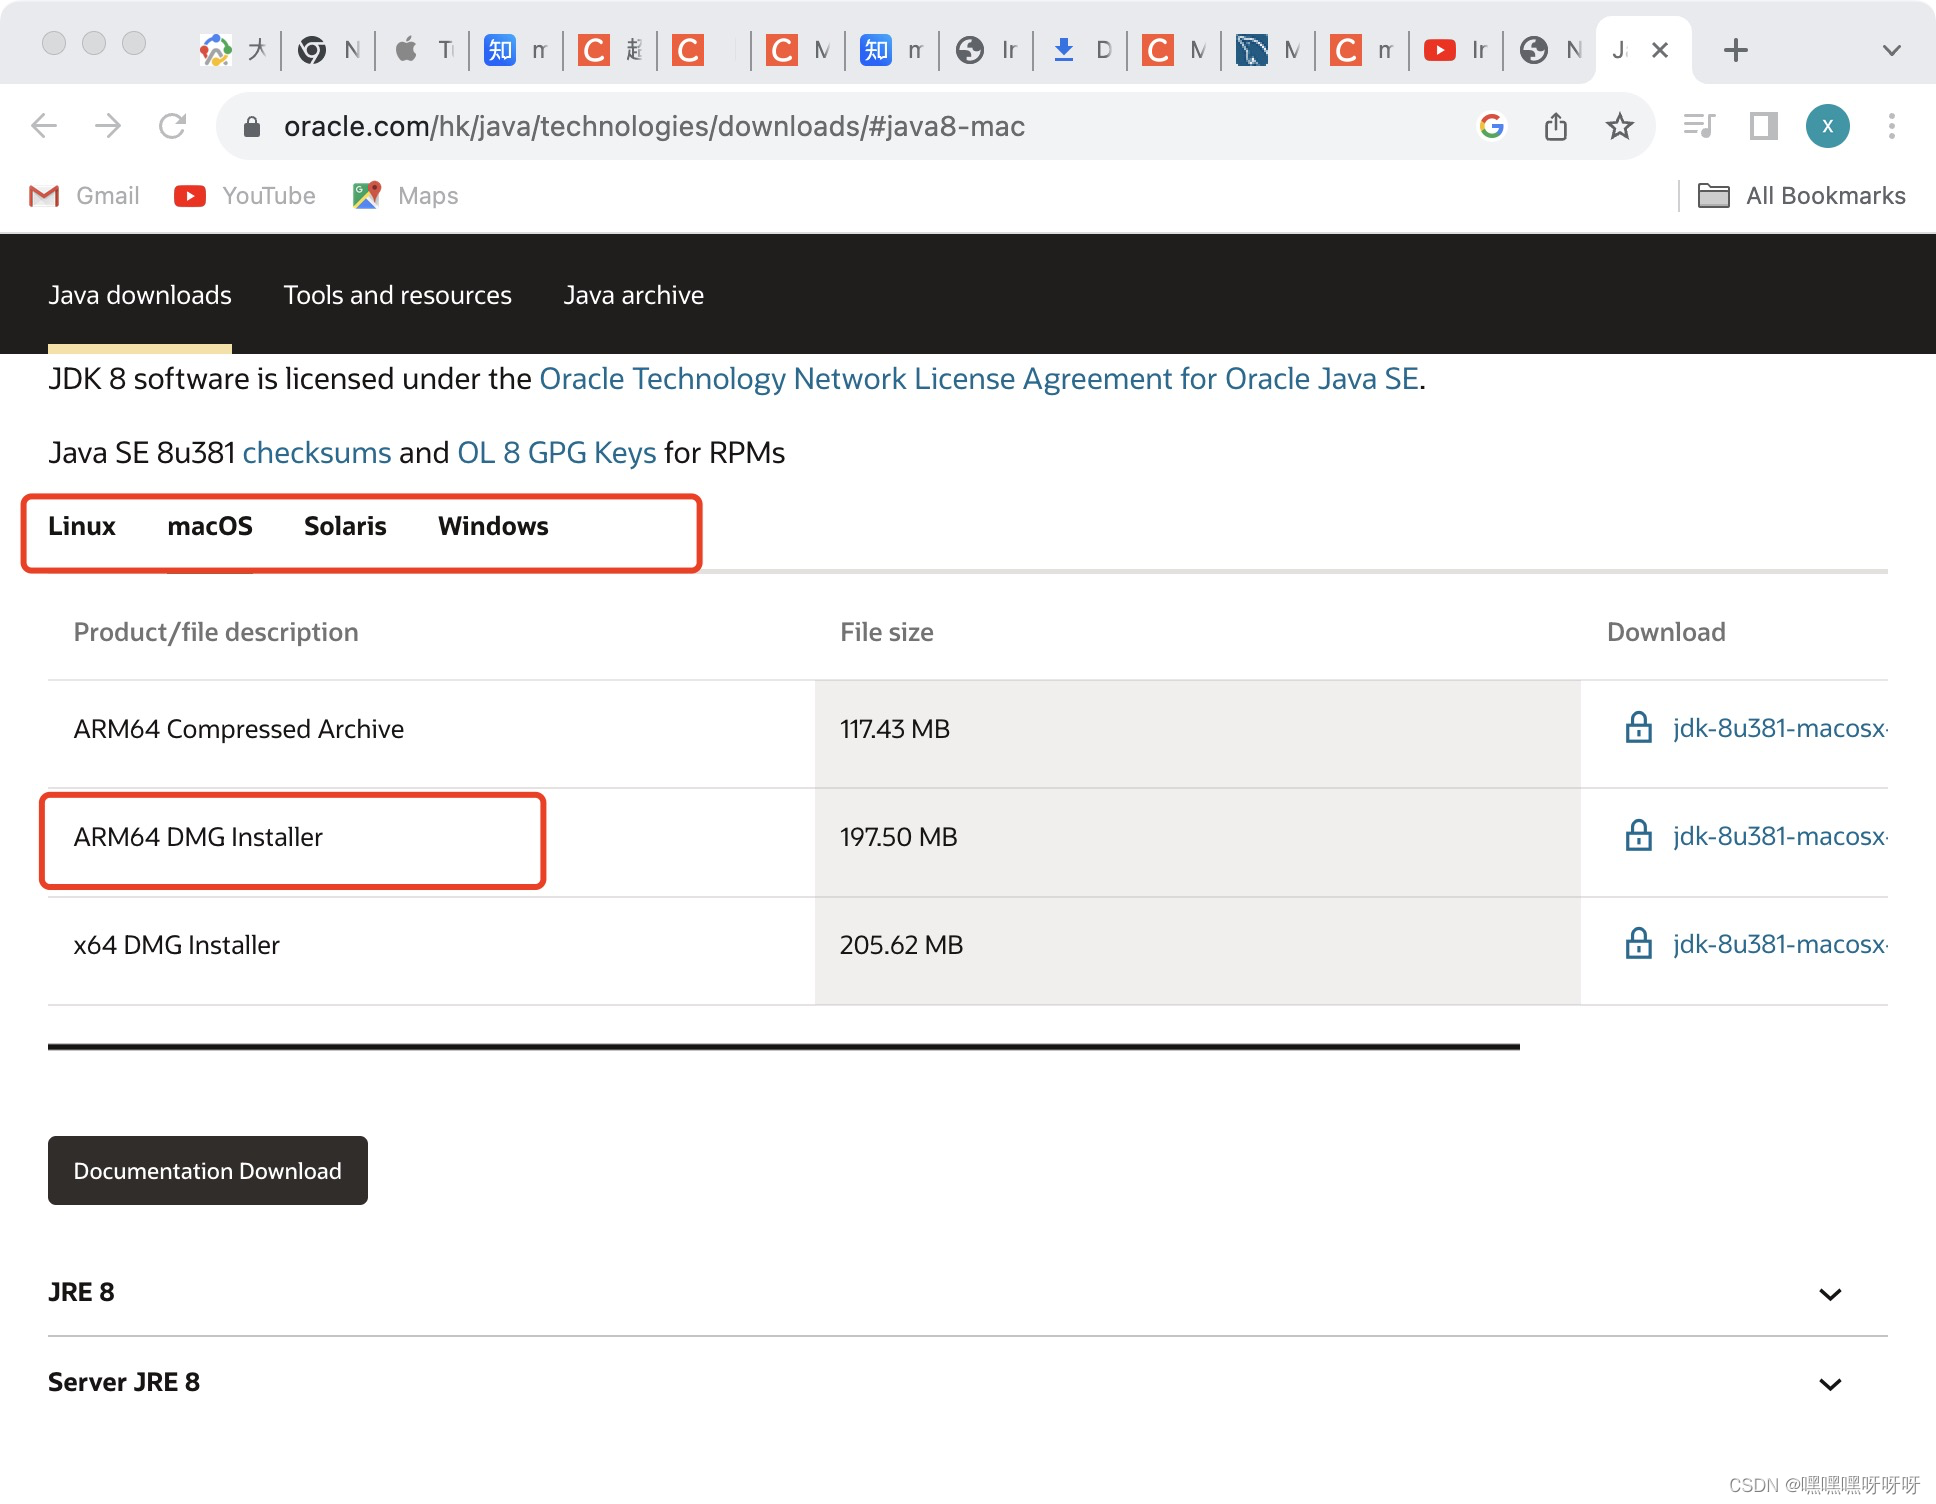The width and height of the screenshot is (1936, 1504).
Task: Select the Java downloads nav tab
Action: point(140,295)
